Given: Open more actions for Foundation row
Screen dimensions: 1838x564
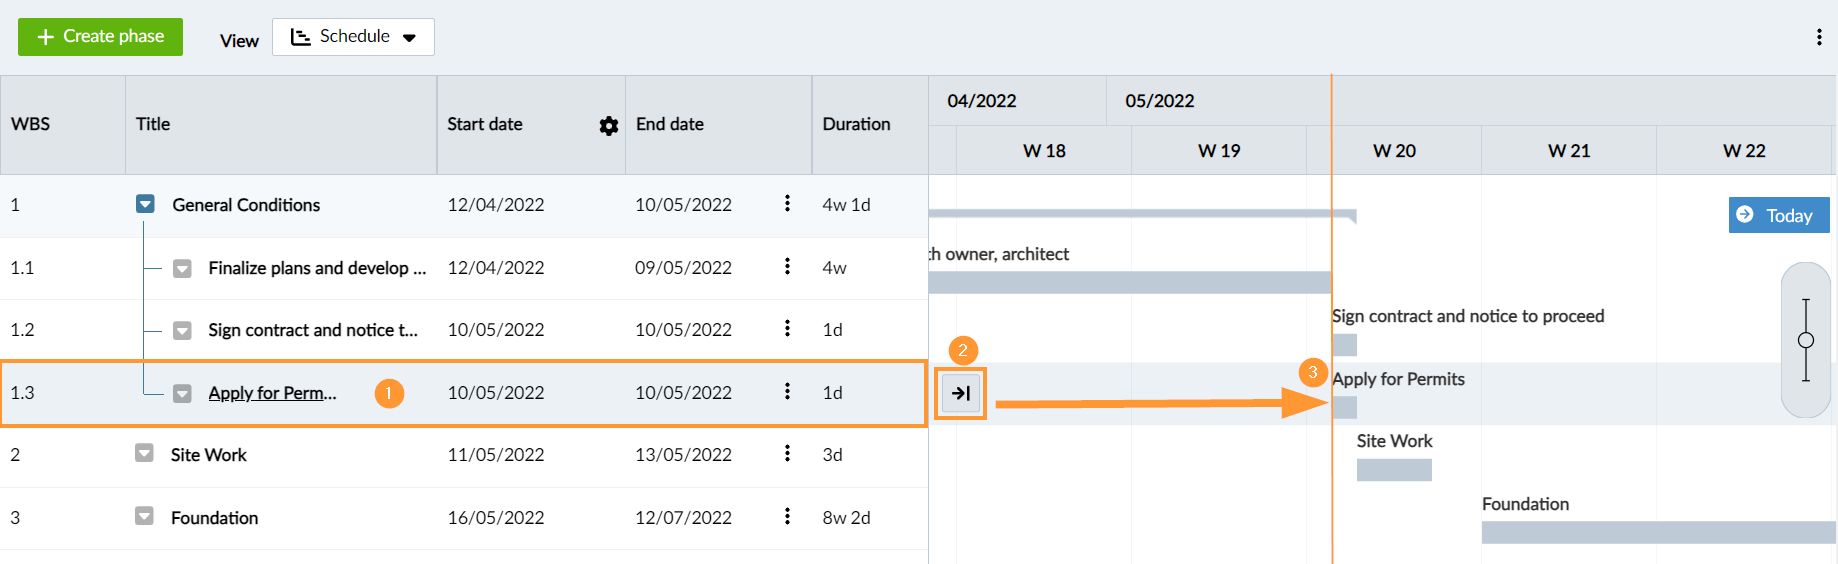Looking at the screenshot, I should tap(787, 516).
